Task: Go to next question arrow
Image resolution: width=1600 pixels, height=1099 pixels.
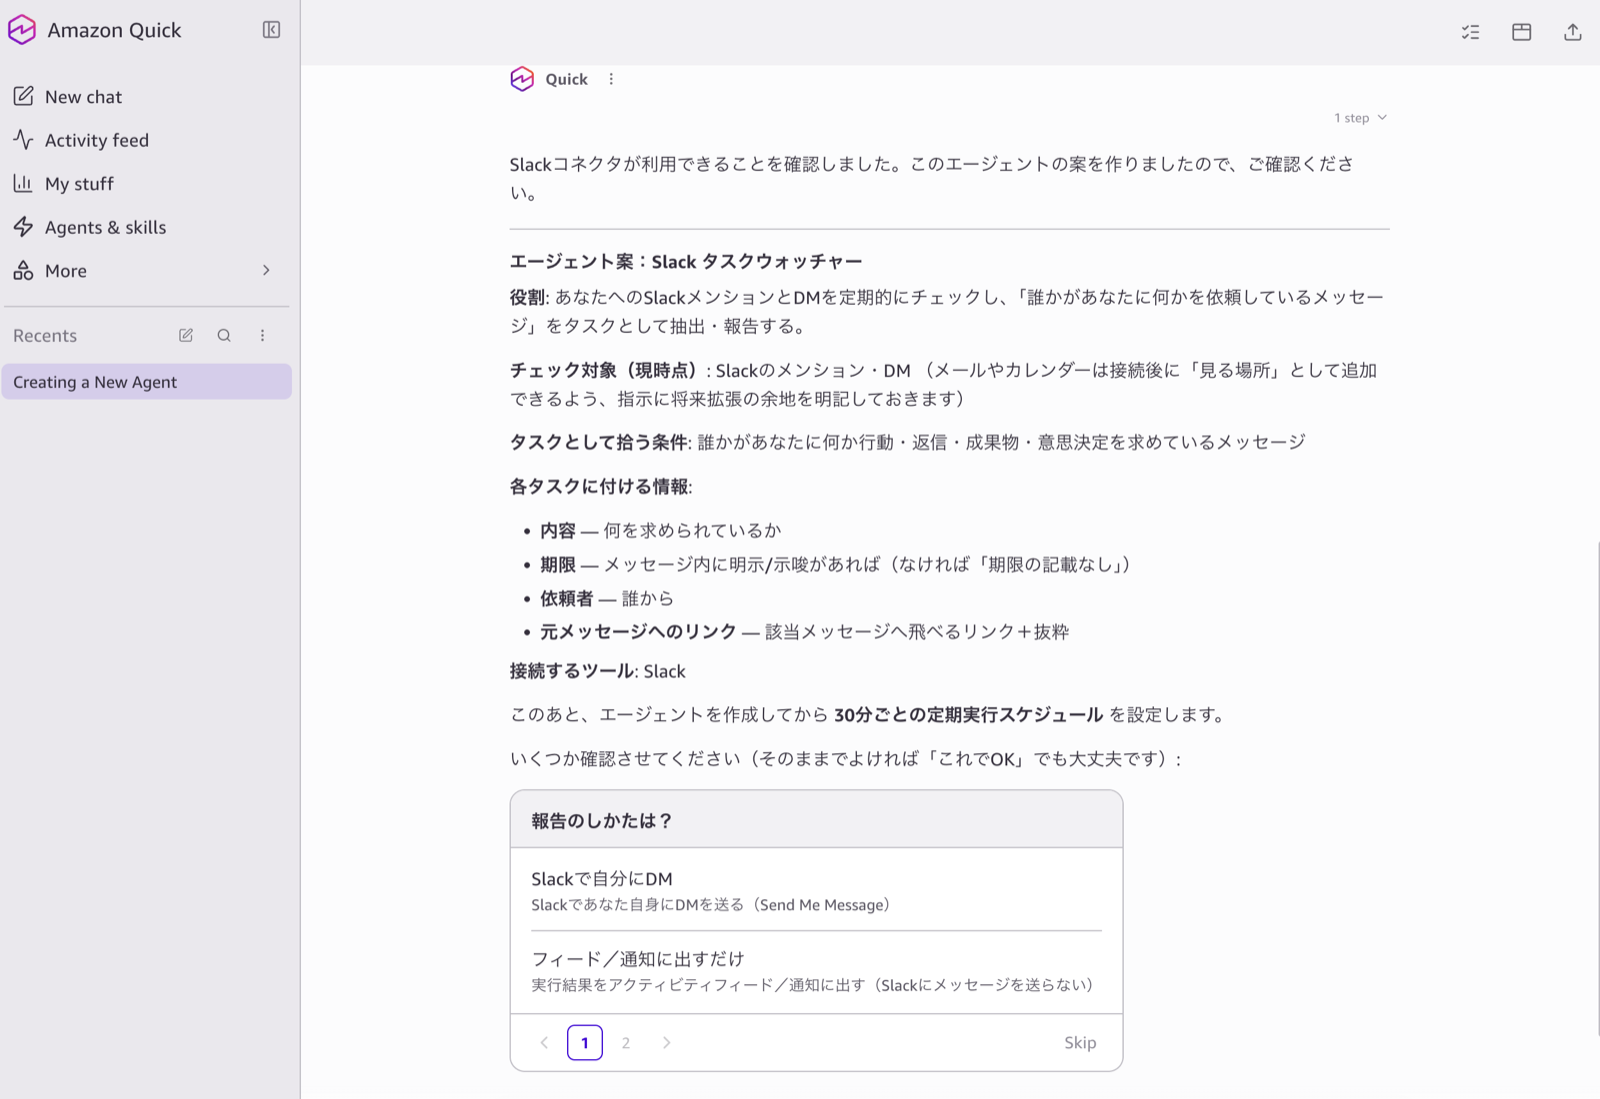Action: 667,1043
